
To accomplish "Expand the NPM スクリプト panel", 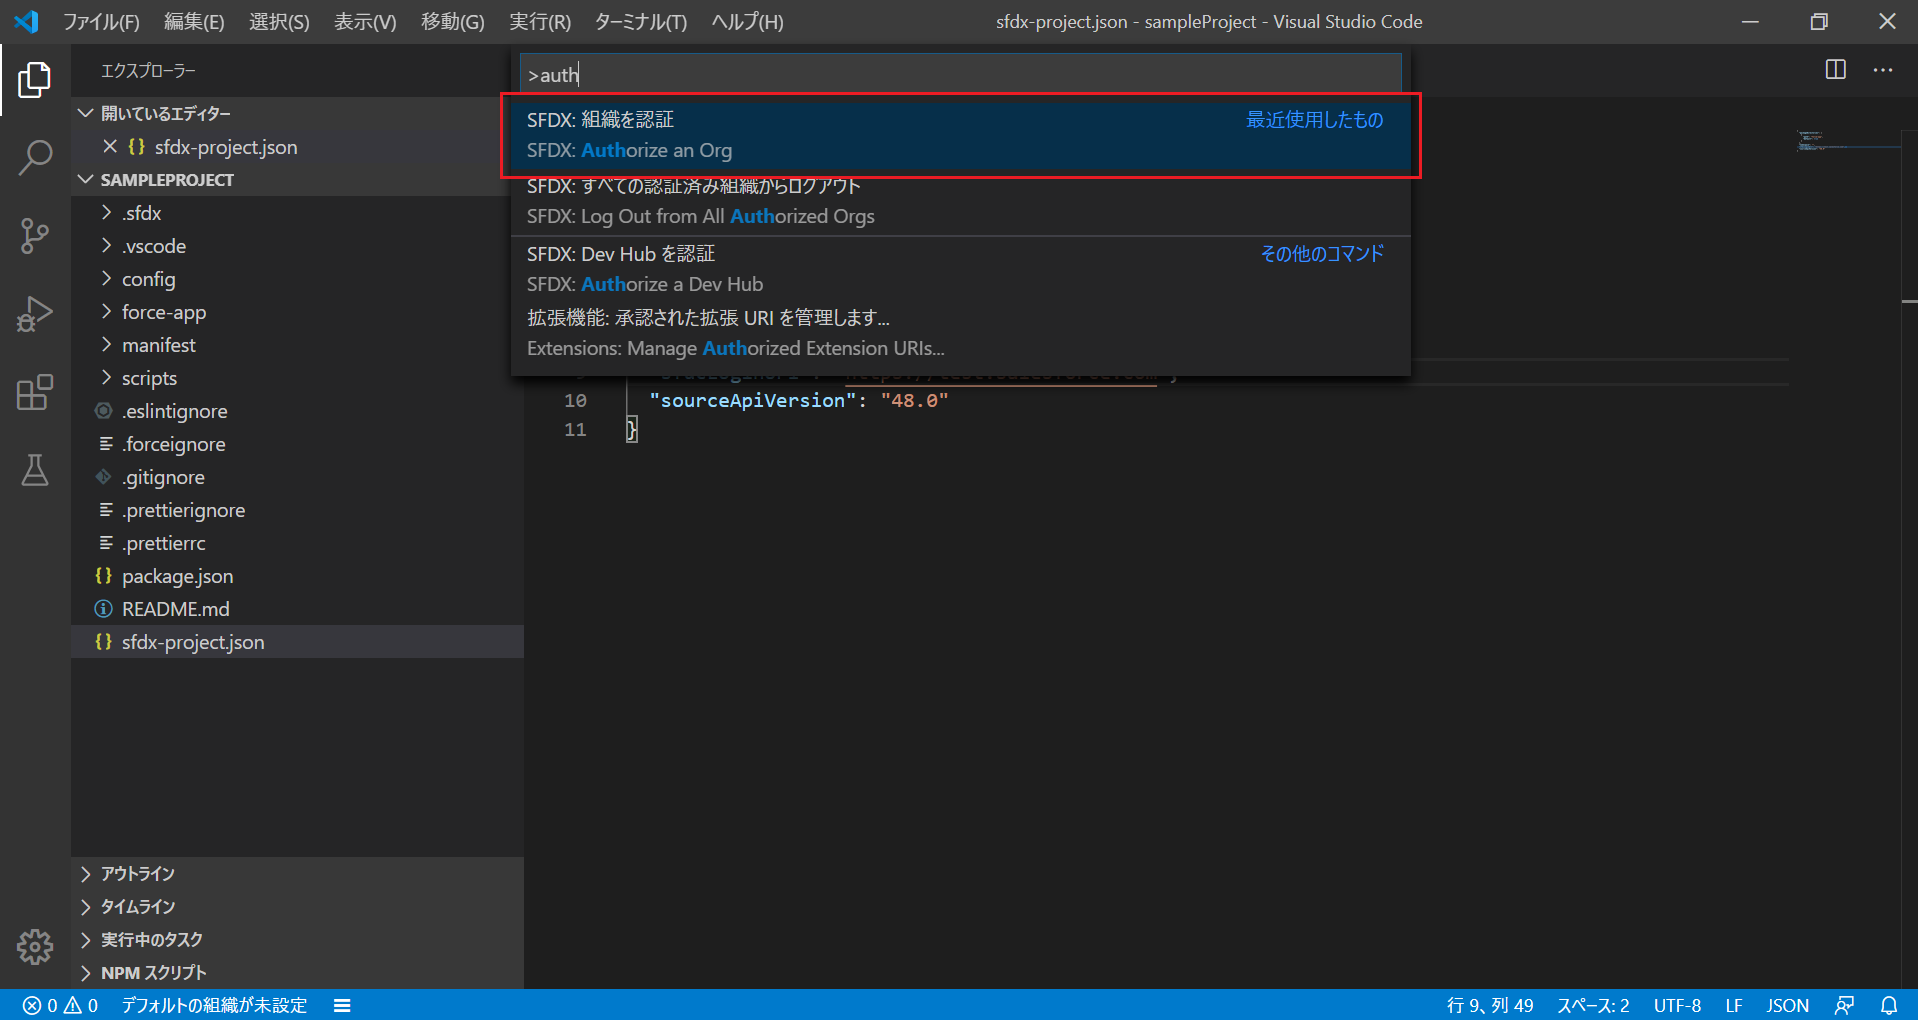I will pos(297,973).
